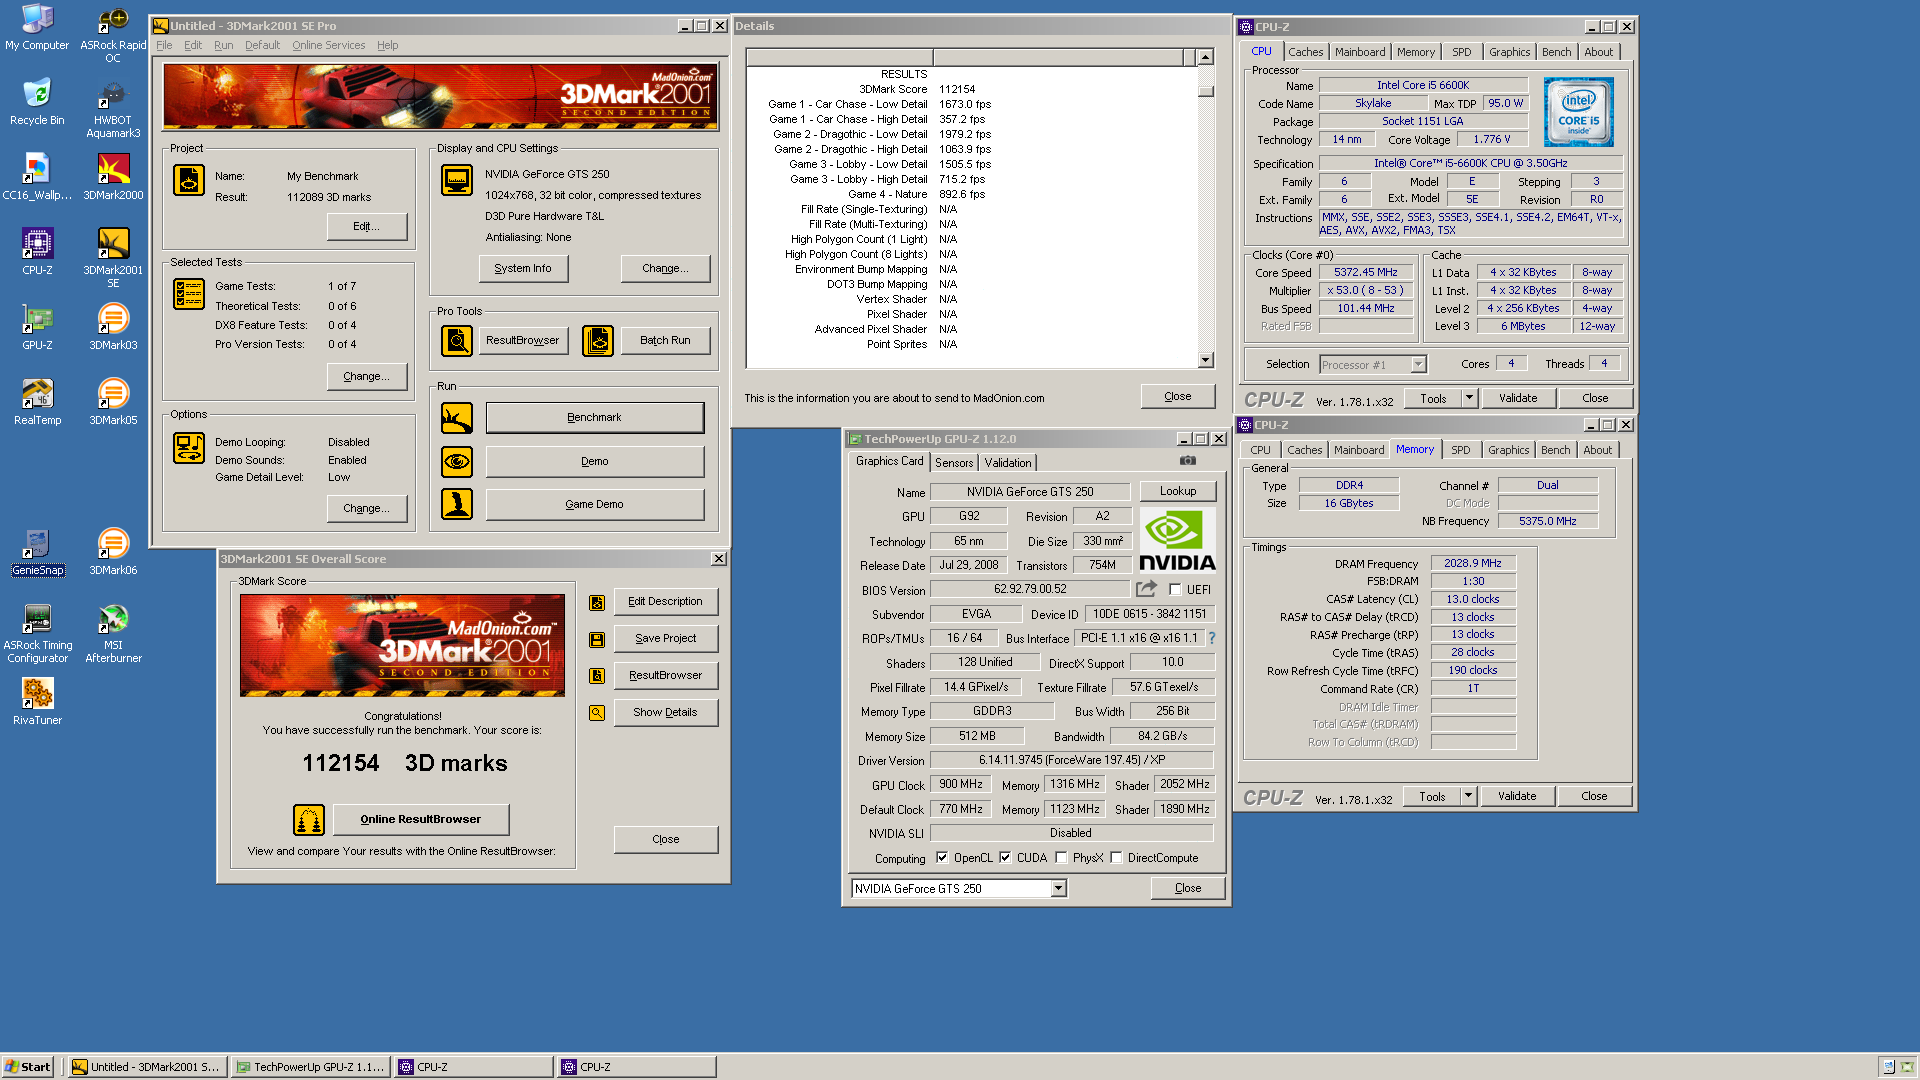Click Show Details button in score window
1920x1080 pixels.
coord(666,713)
